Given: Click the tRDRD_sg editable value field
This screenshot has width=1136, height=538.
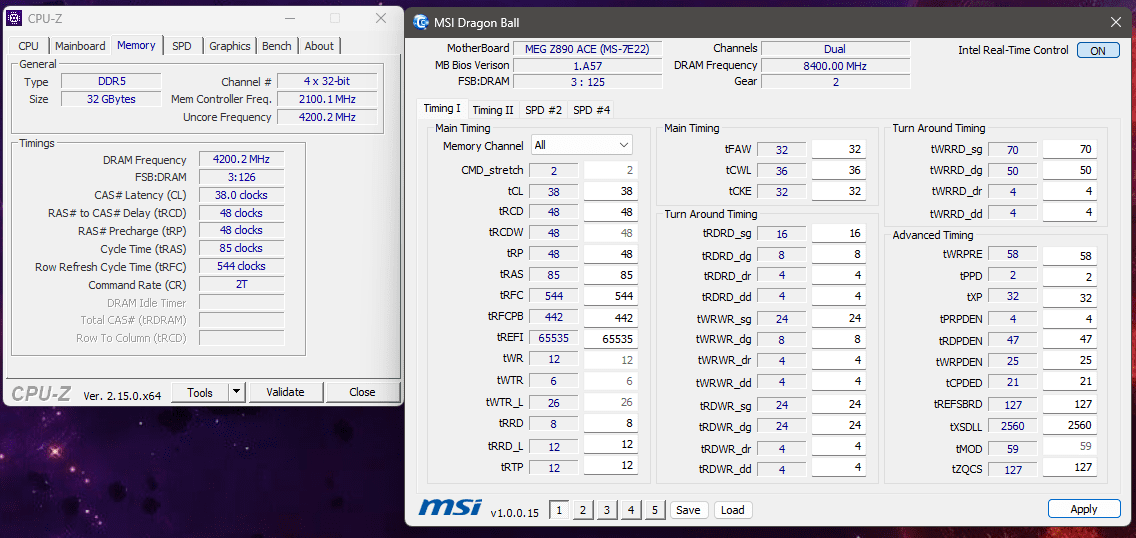Looking at the screenshot, I should click(839, 233).
